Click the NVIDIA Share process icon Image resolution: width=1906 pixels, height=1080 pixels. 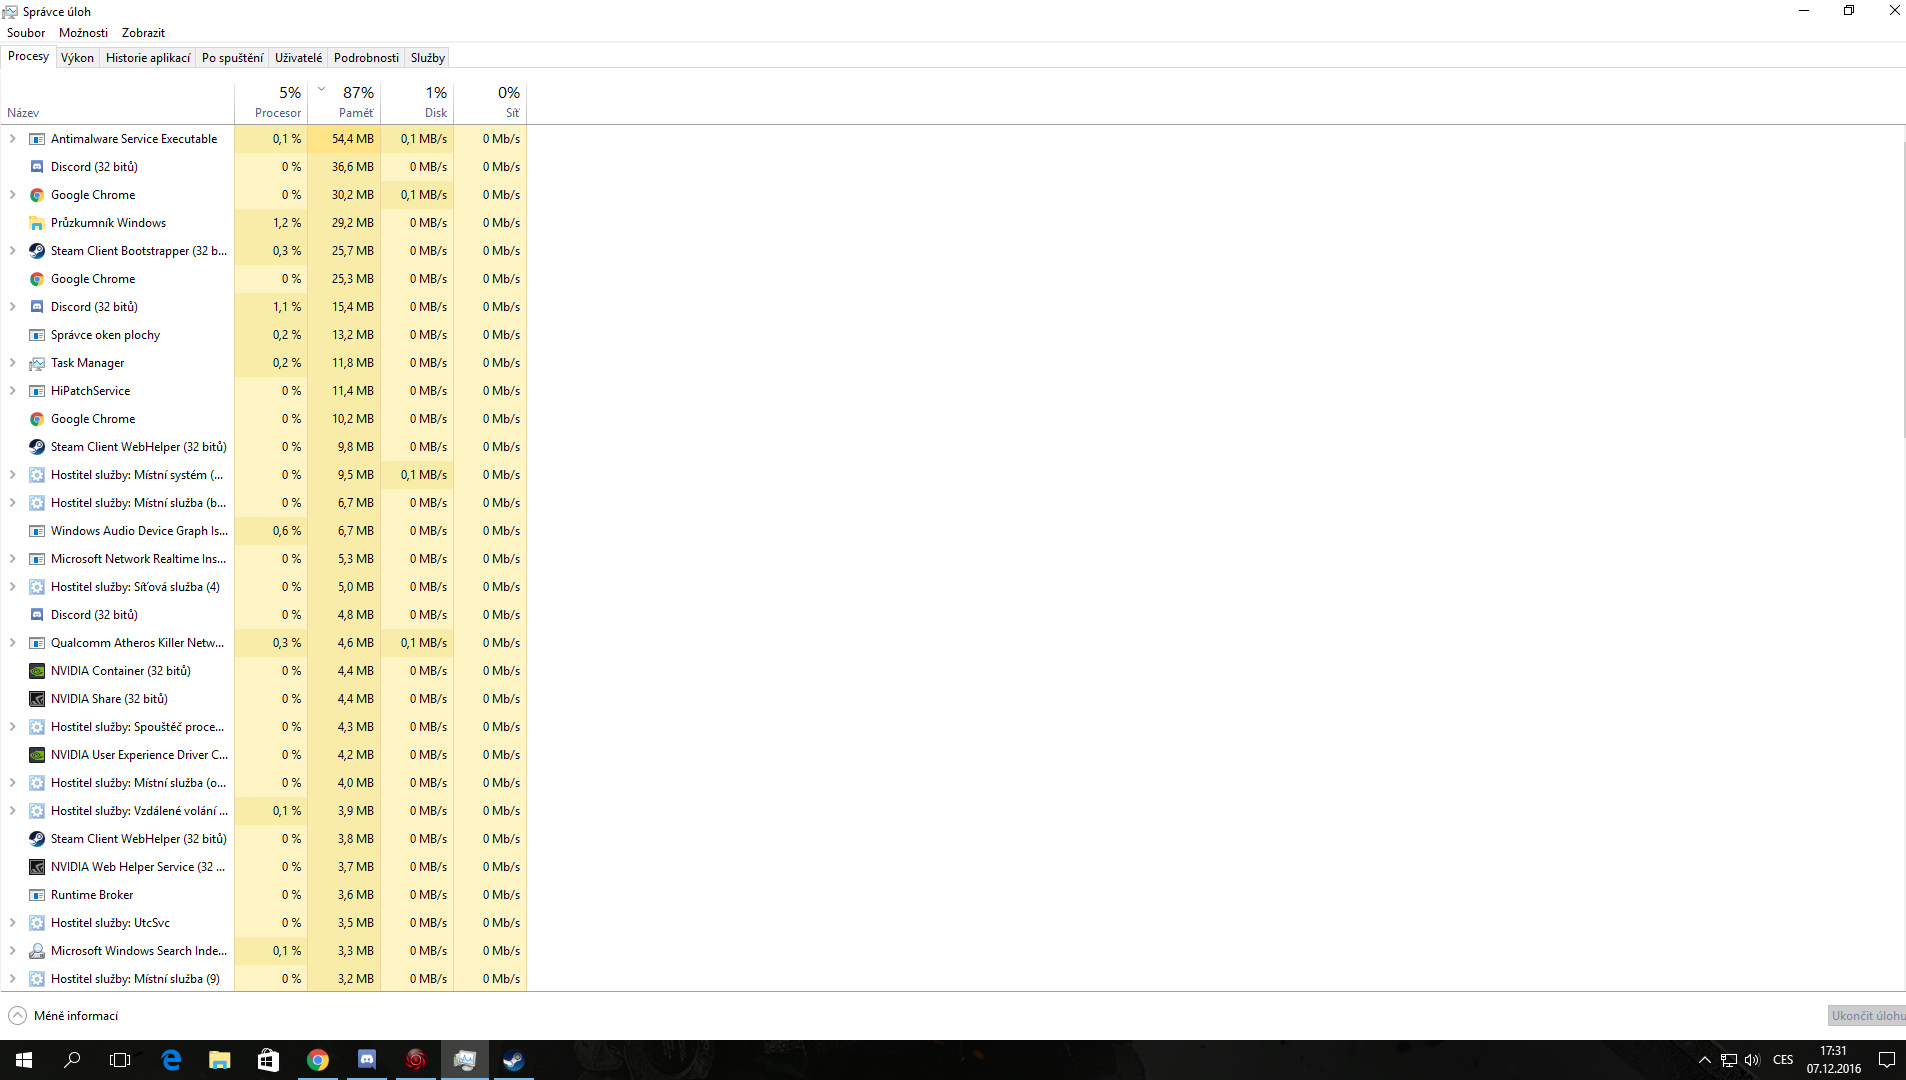click(x=37, y=699)
